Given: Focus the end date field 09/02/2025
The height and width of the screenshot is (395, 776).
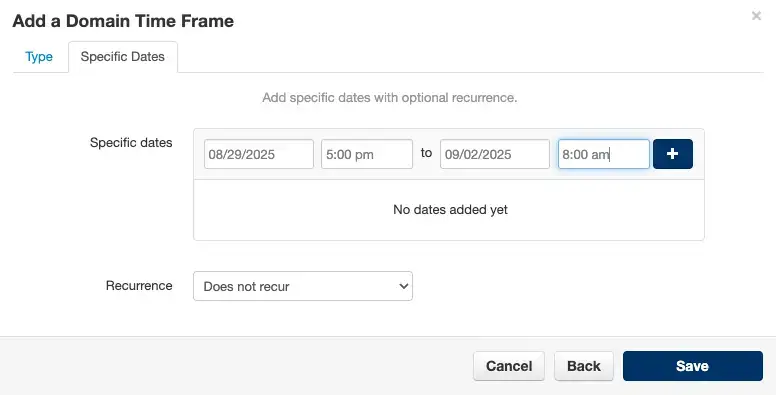Looking at the screenshot, I should tap(495, 154).
